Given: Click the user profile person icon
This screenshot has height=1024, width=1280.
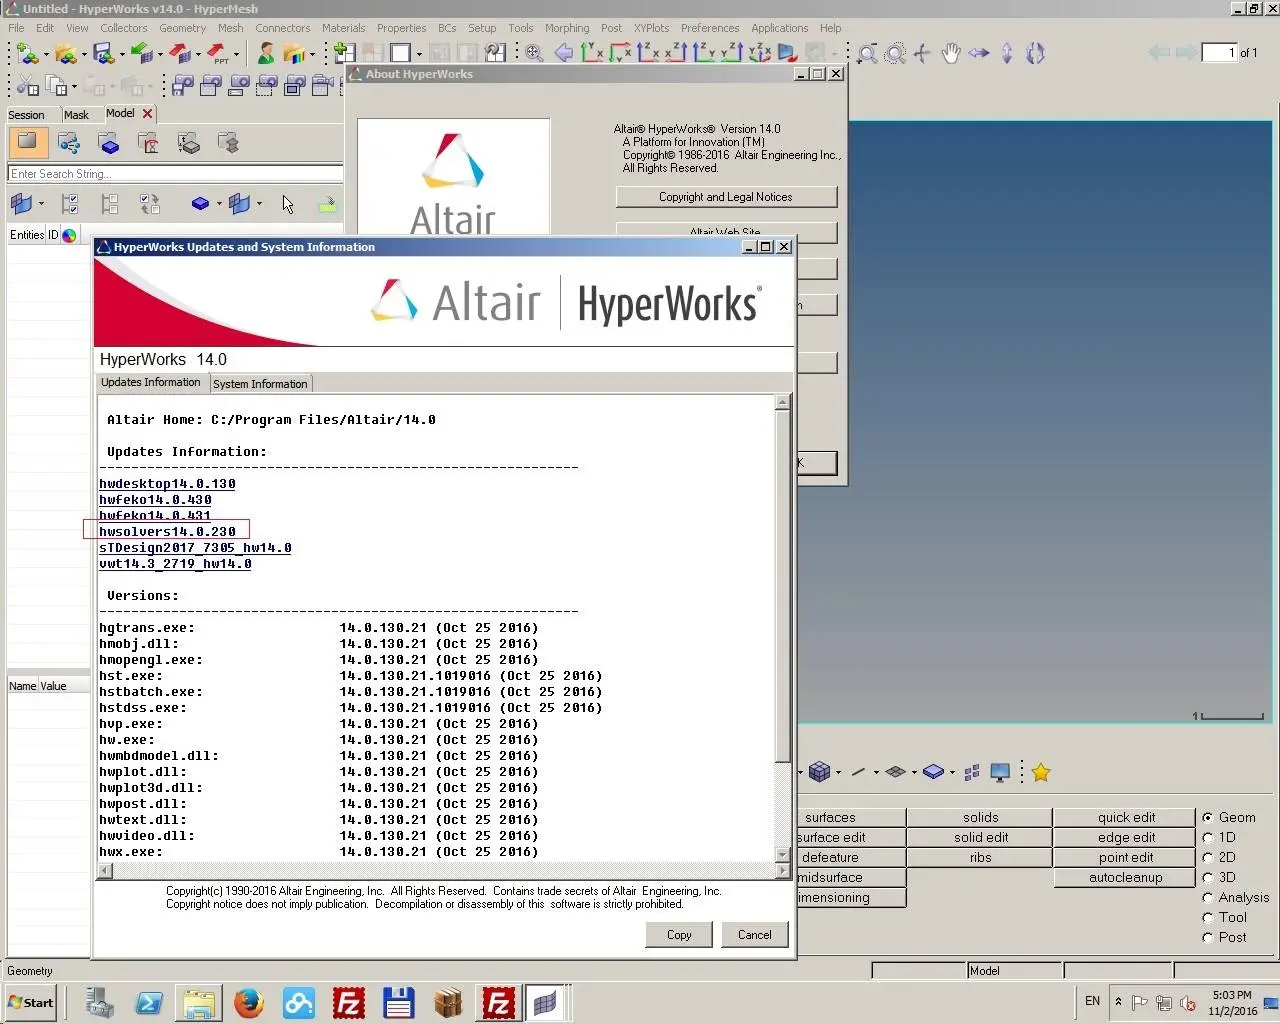Looking at the screenshot, I should coord(265,53).
